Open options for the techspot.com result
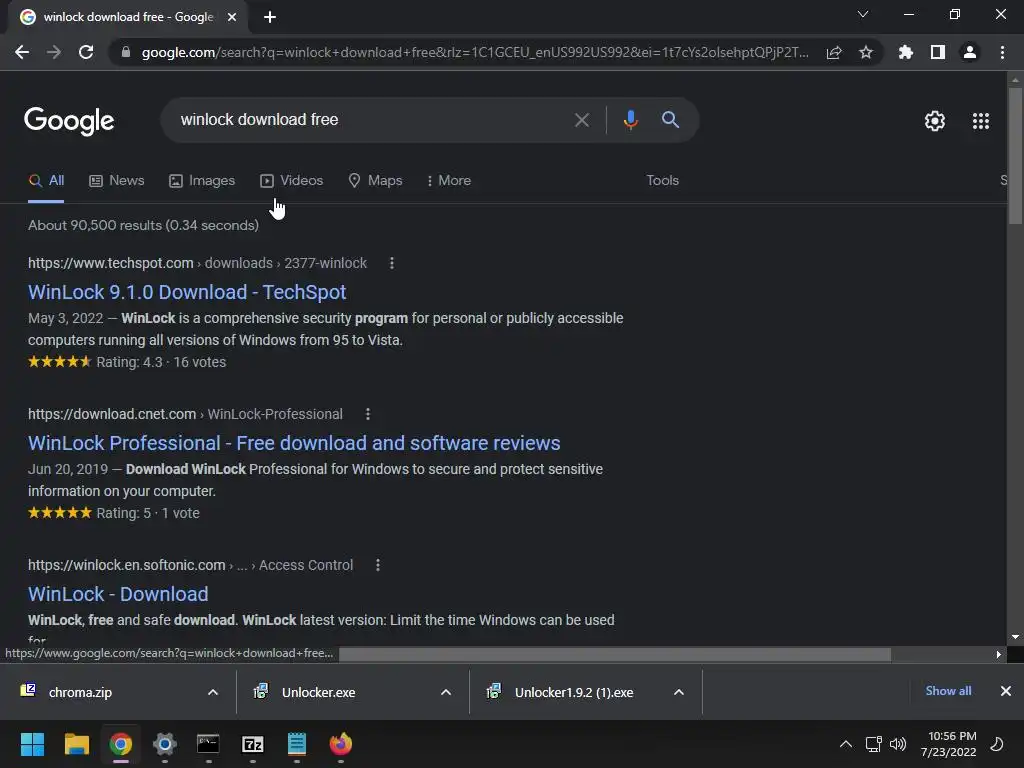Image resolution: width=1024 pixels, height=768 pixels. click(x=392, y=263)
